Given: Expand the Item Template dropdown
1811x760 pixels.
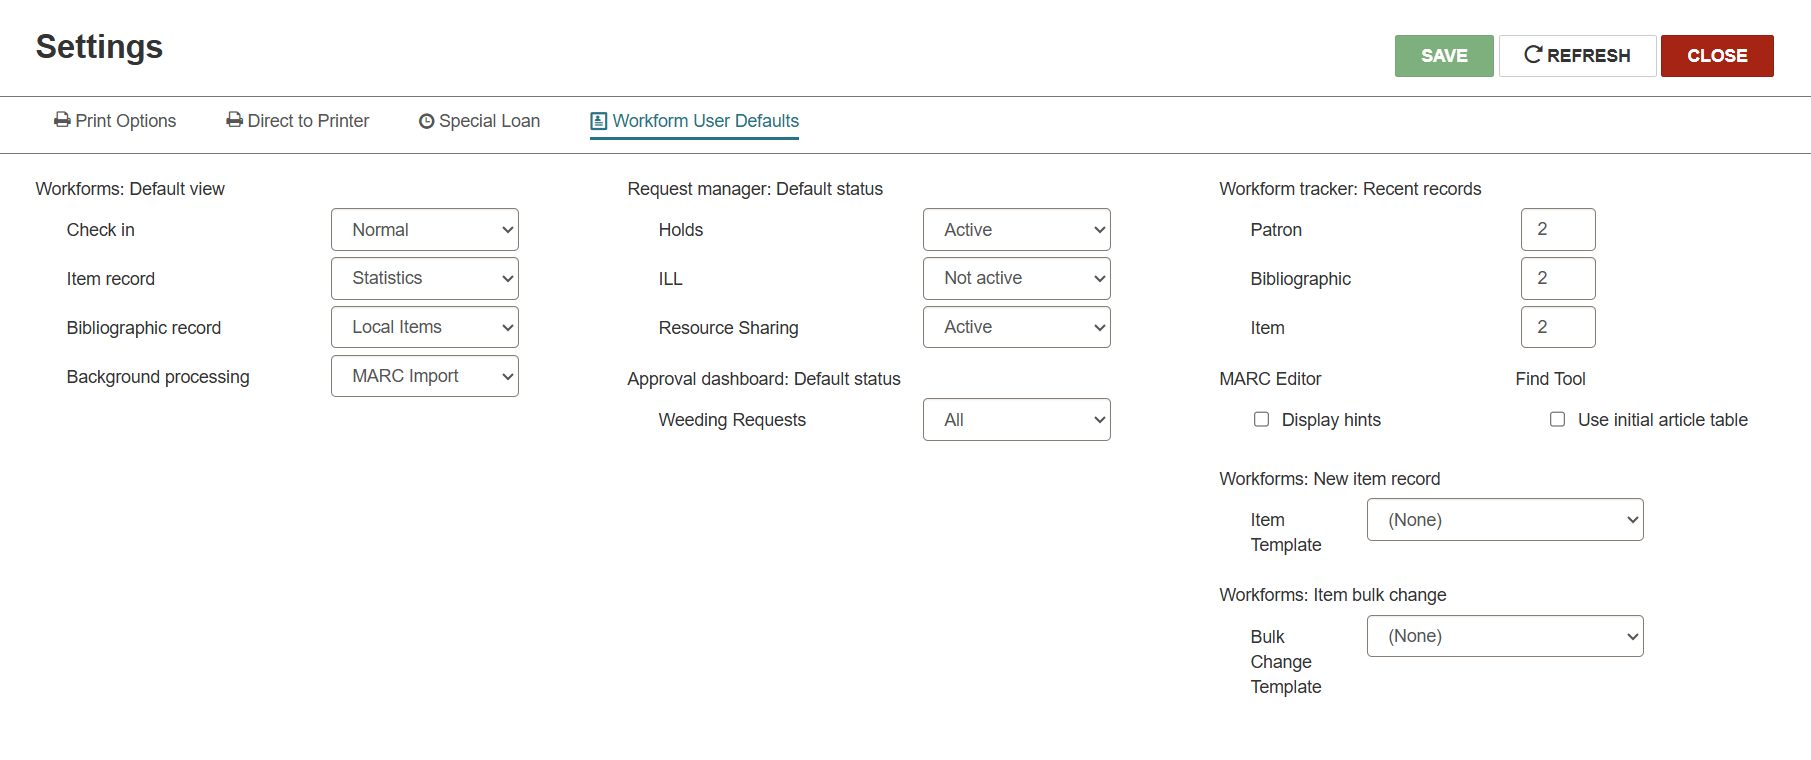Looking at the screenshot, I should [1505, 520].
